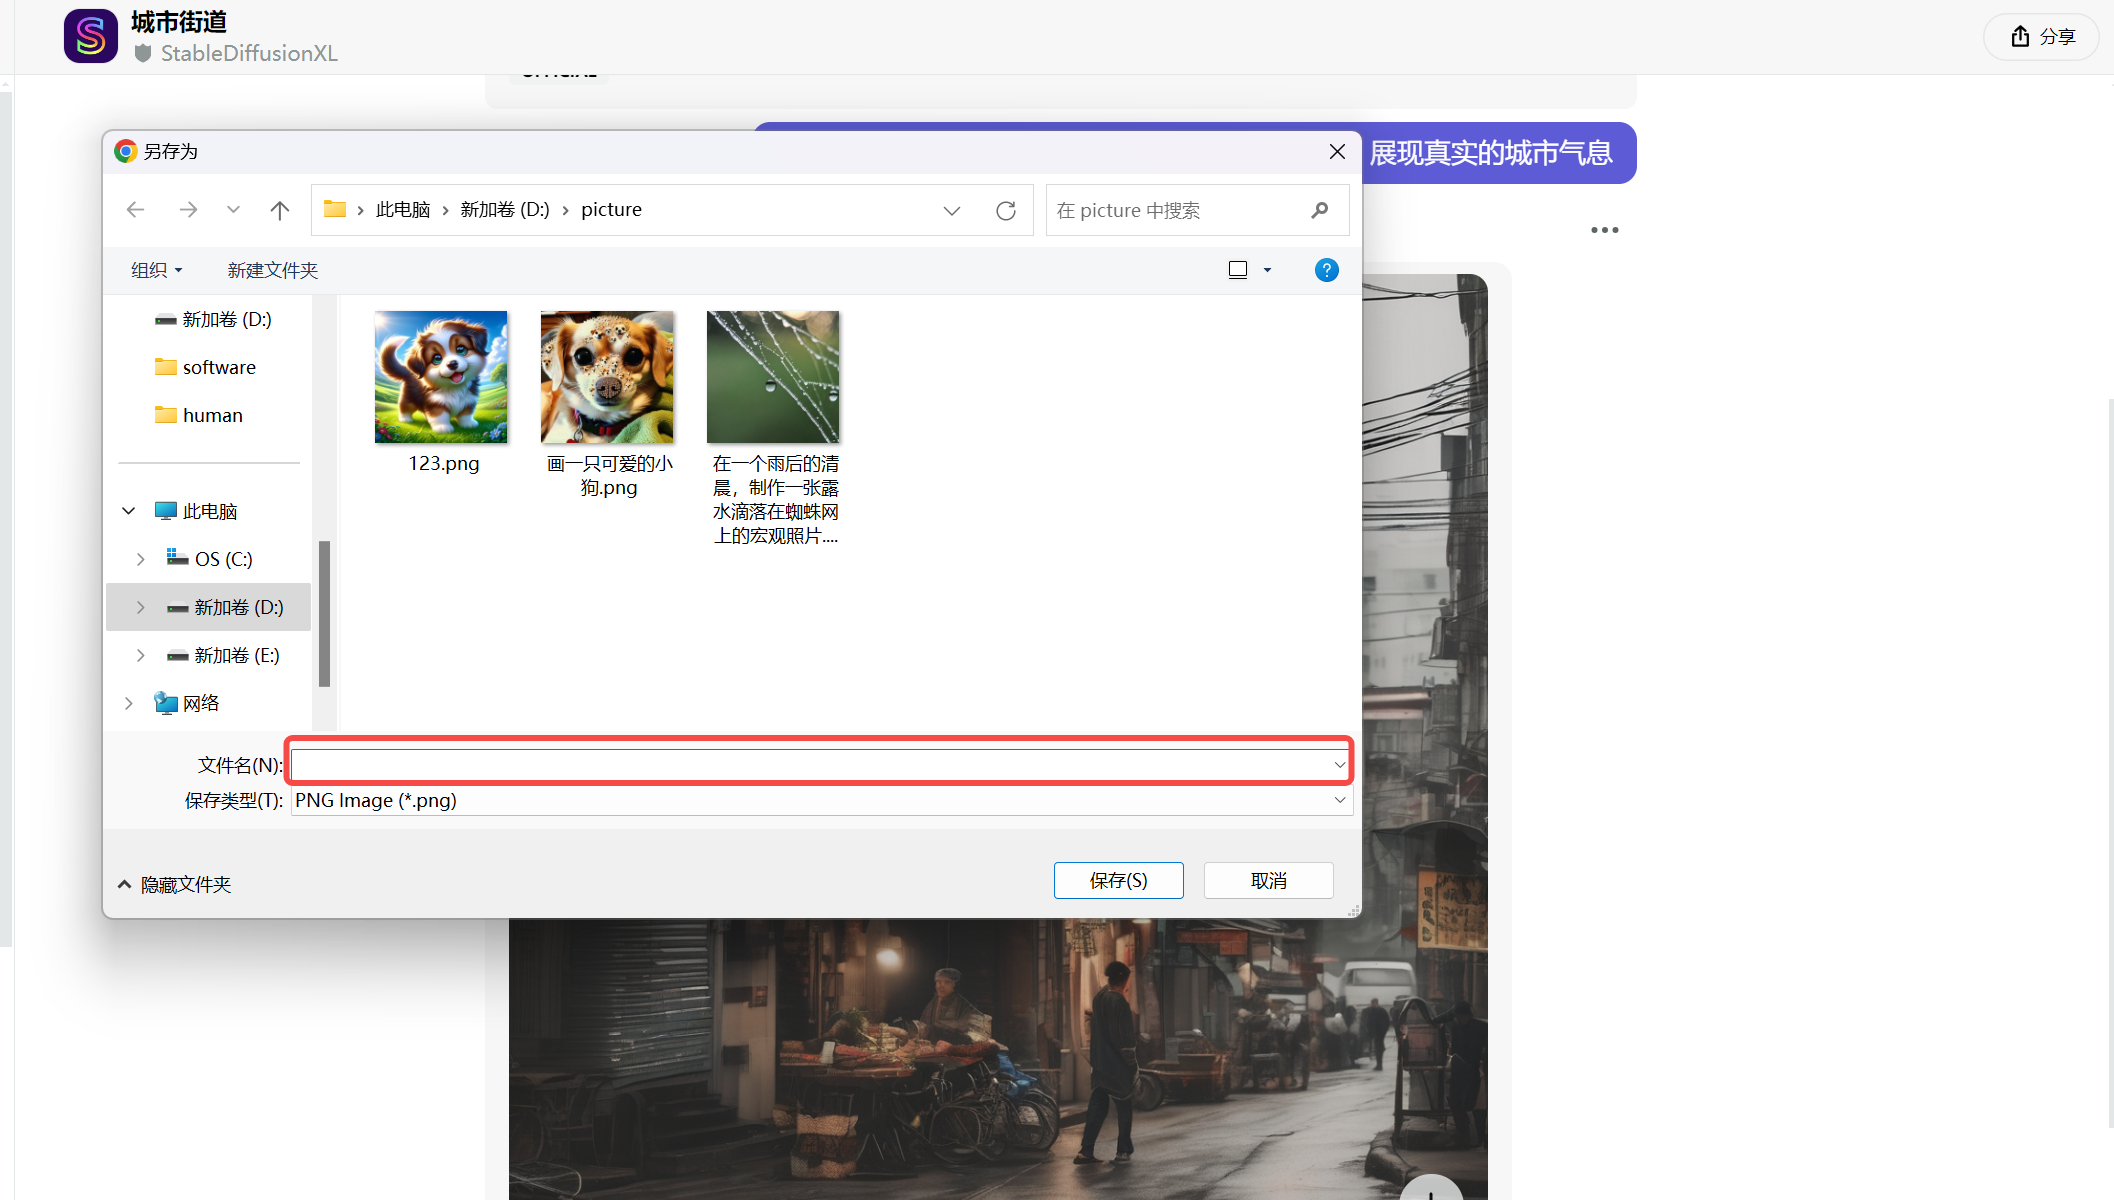Click the view layout icon

click(x=1238, y=270)
